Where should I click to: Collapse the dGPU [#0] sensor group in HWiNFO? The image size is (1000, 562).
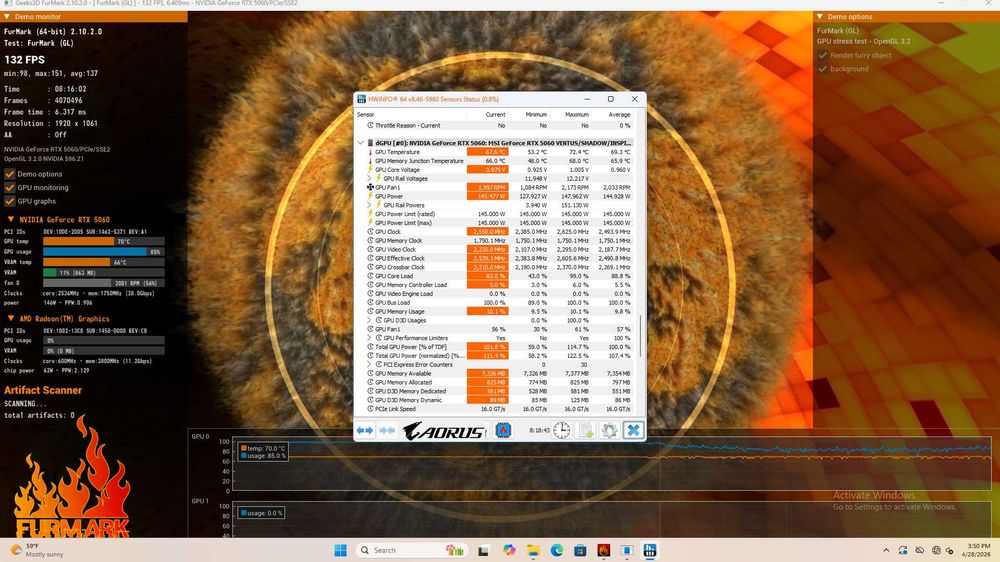[361, 143]
